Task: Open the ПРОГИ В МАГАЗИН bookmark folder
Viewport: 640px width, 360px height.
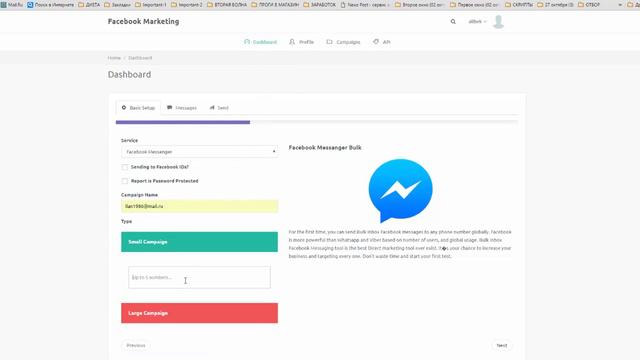Action: pos(275,5)
